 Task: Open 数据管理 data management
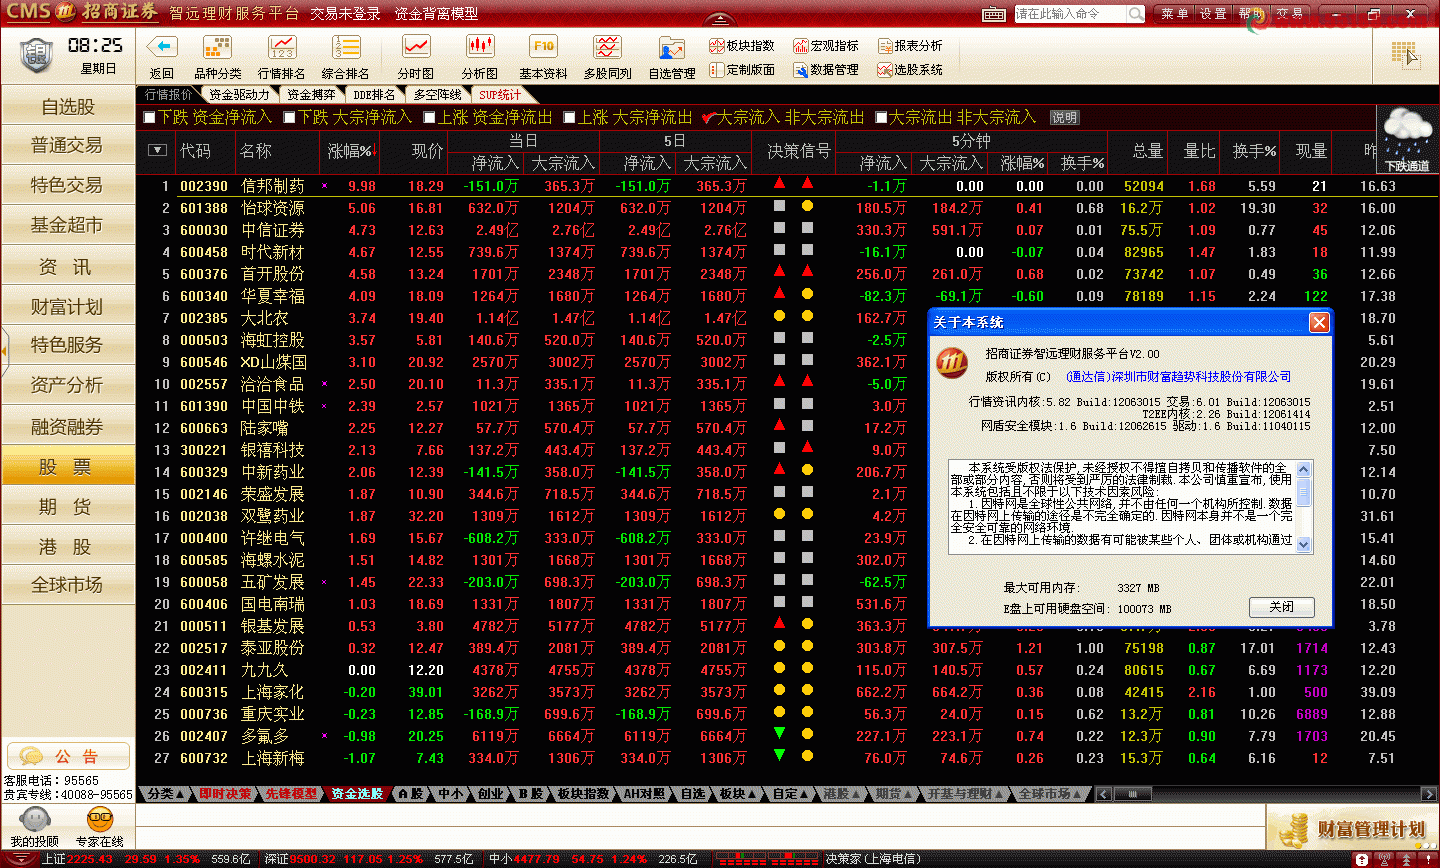826,70
